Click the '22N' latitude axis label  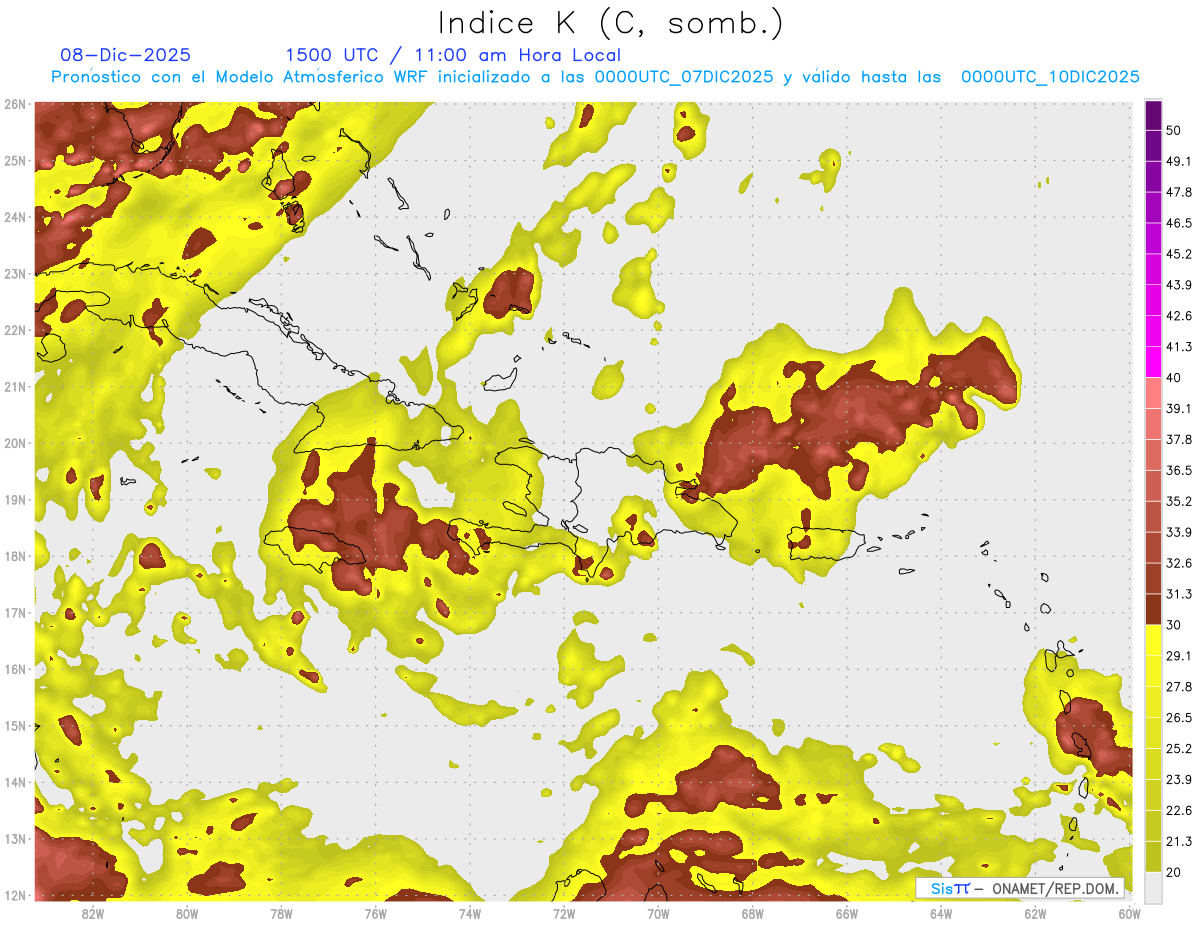coord(14,330)
